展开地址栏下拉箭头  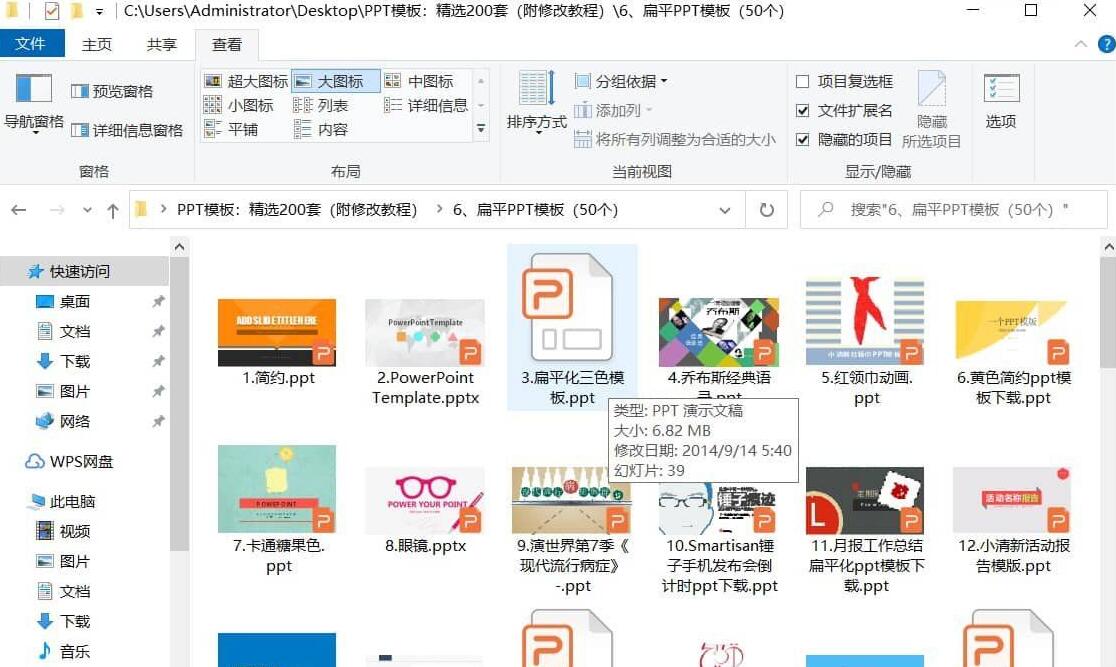(725, 210)
